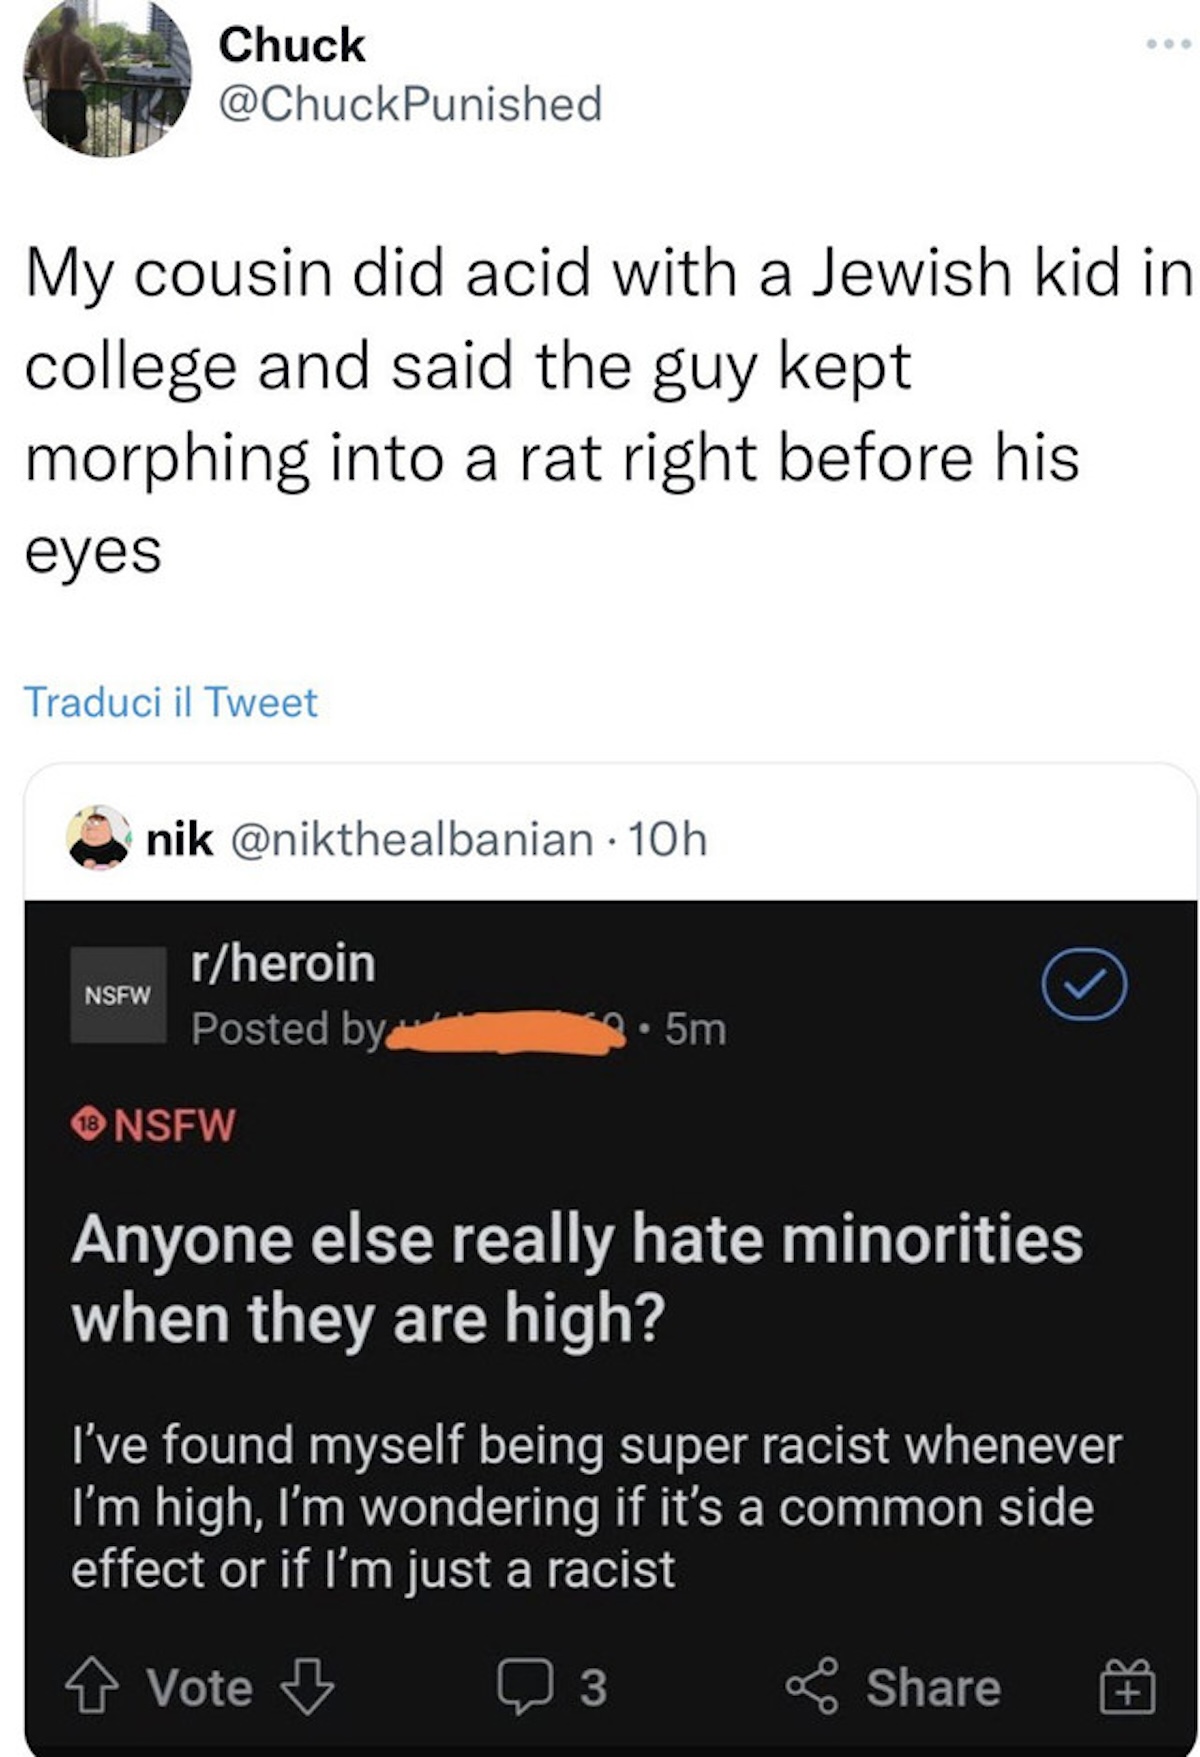Click the share network icon

pyautogui.click(x=812, y=1686)
